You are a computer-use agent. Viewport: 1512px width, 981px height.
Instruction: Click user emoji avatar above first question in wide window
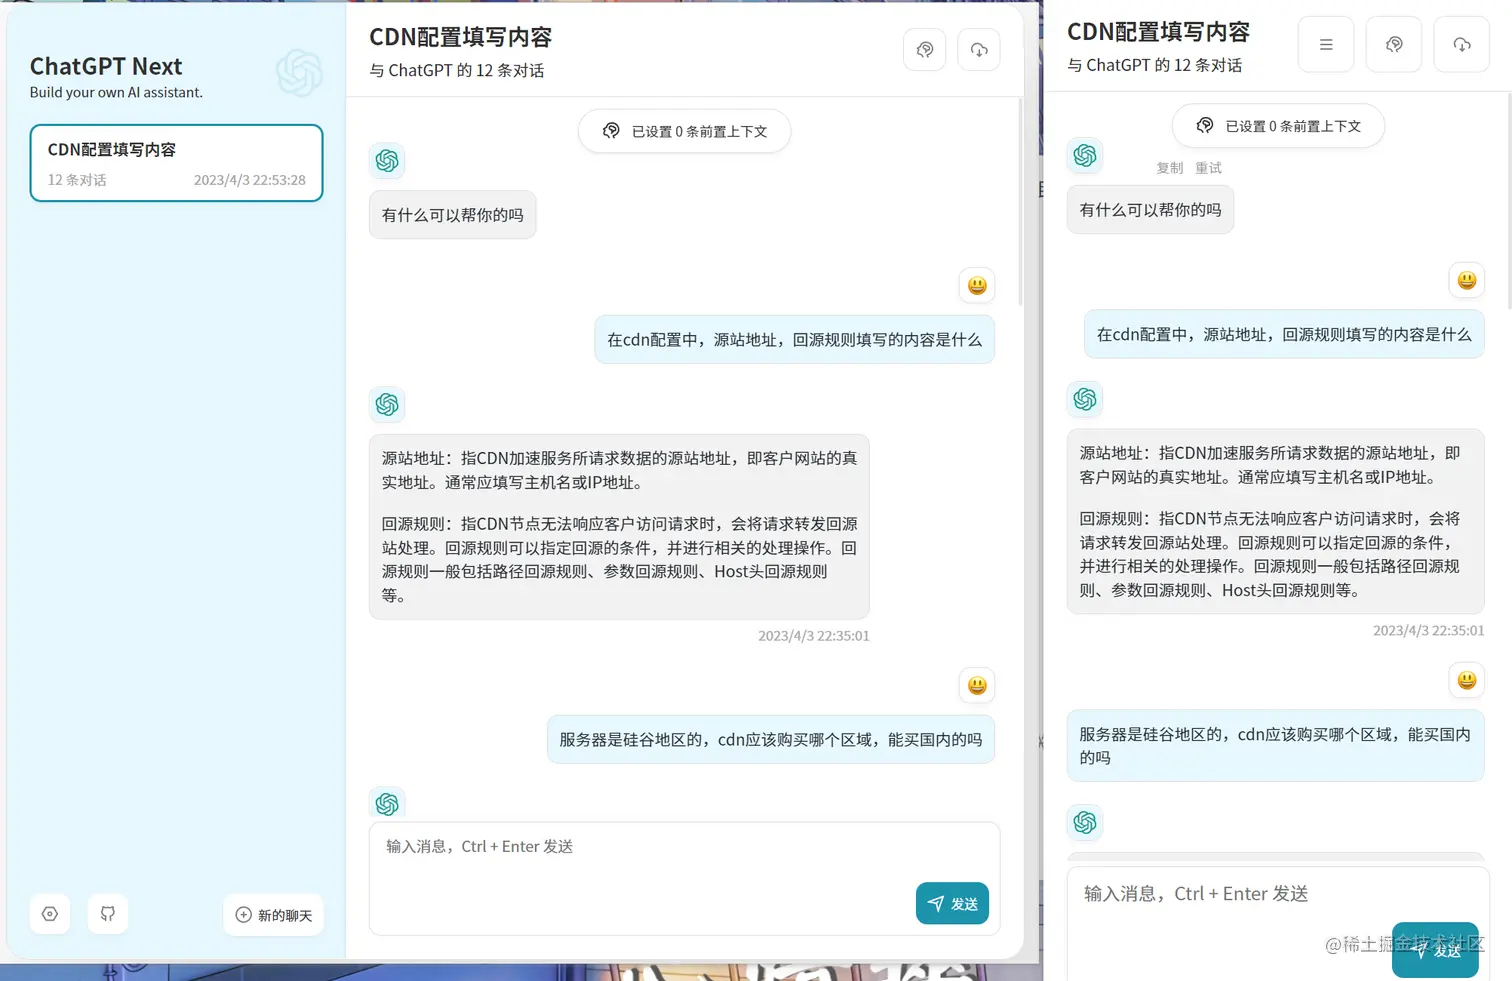click(977, 285)
